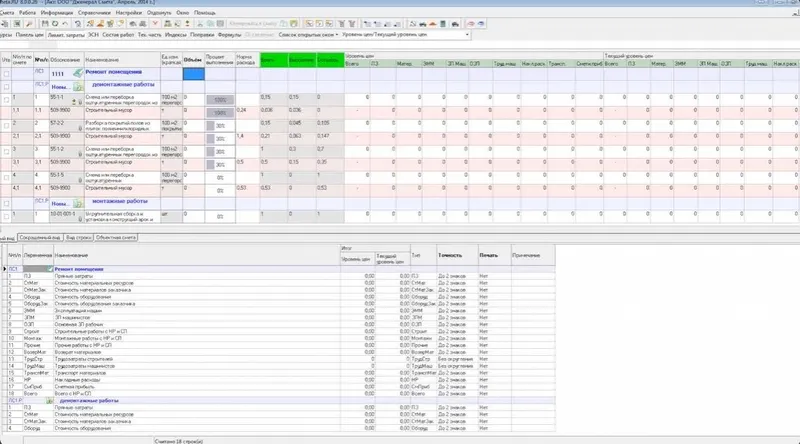Tick the checkbox for Ремонт помещения row
800x444 pixels.
(x=6, y=74)
